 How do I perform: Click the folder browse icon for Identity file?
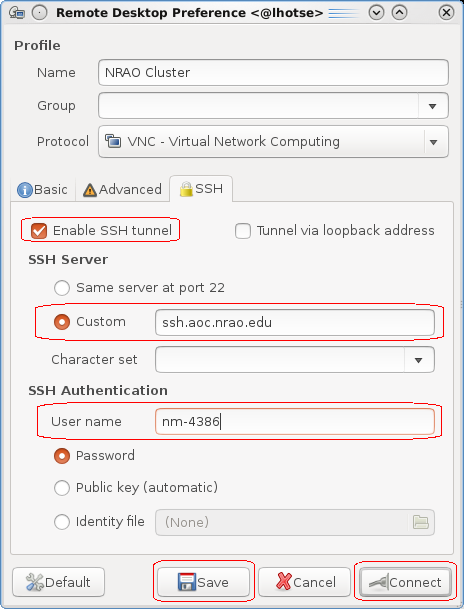click(x=421, y=522)
